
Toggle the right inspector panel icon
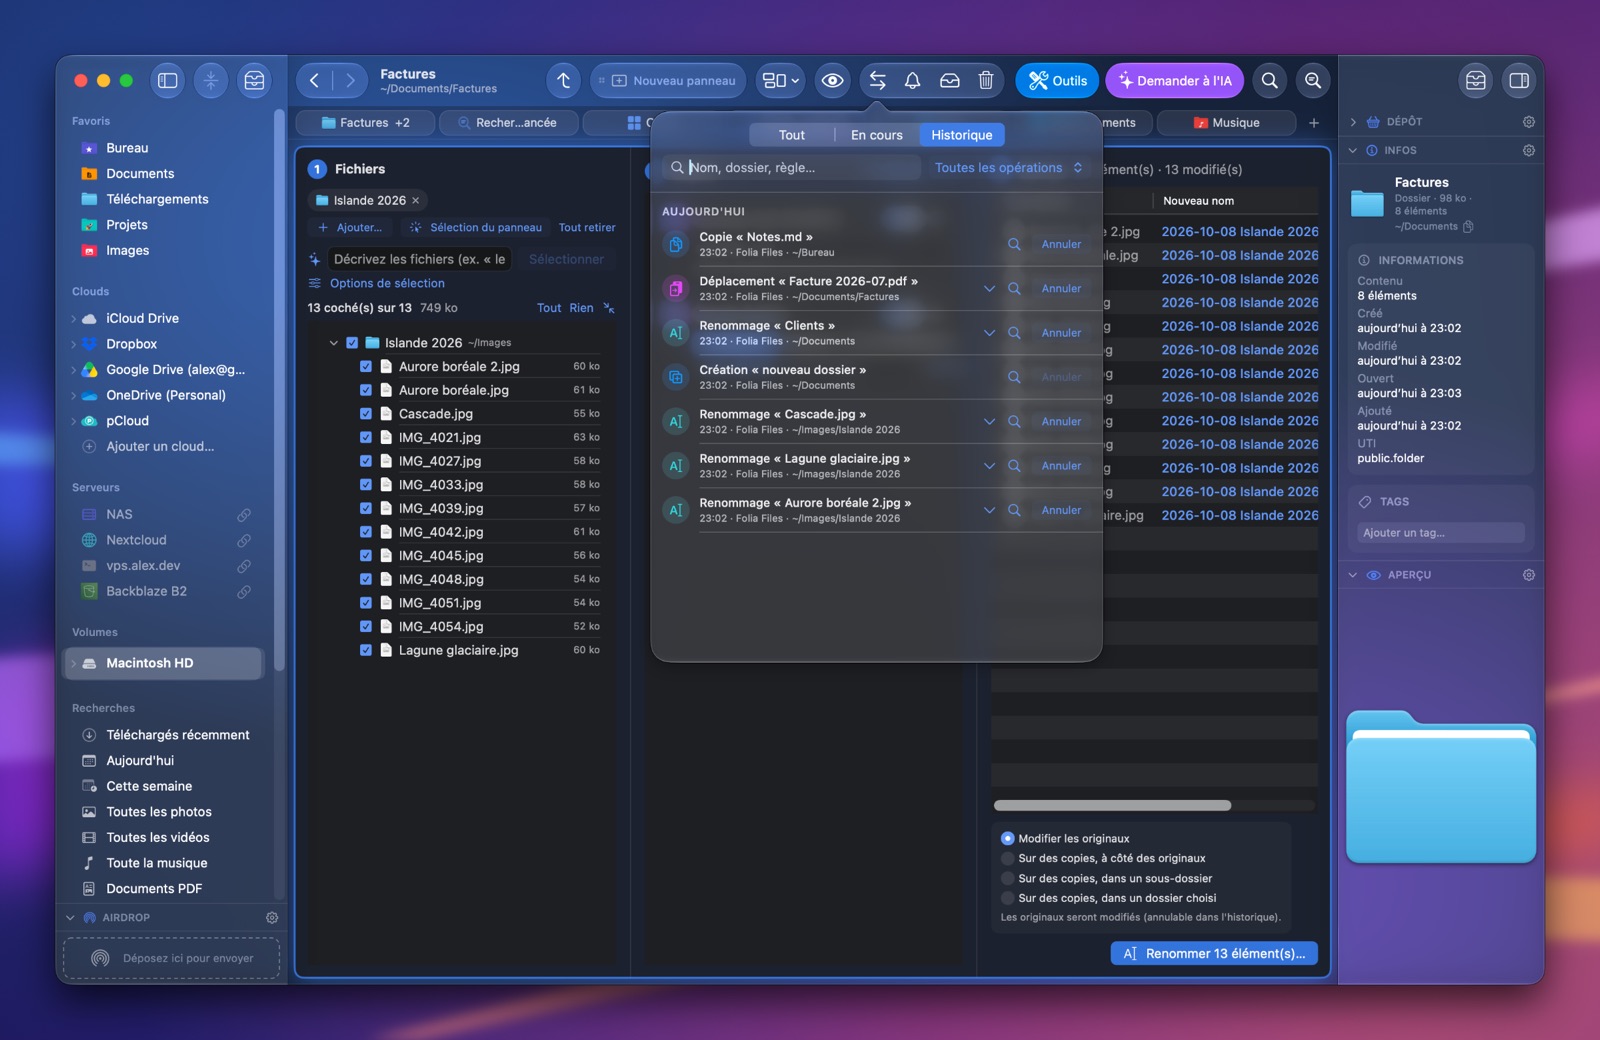1519,81
